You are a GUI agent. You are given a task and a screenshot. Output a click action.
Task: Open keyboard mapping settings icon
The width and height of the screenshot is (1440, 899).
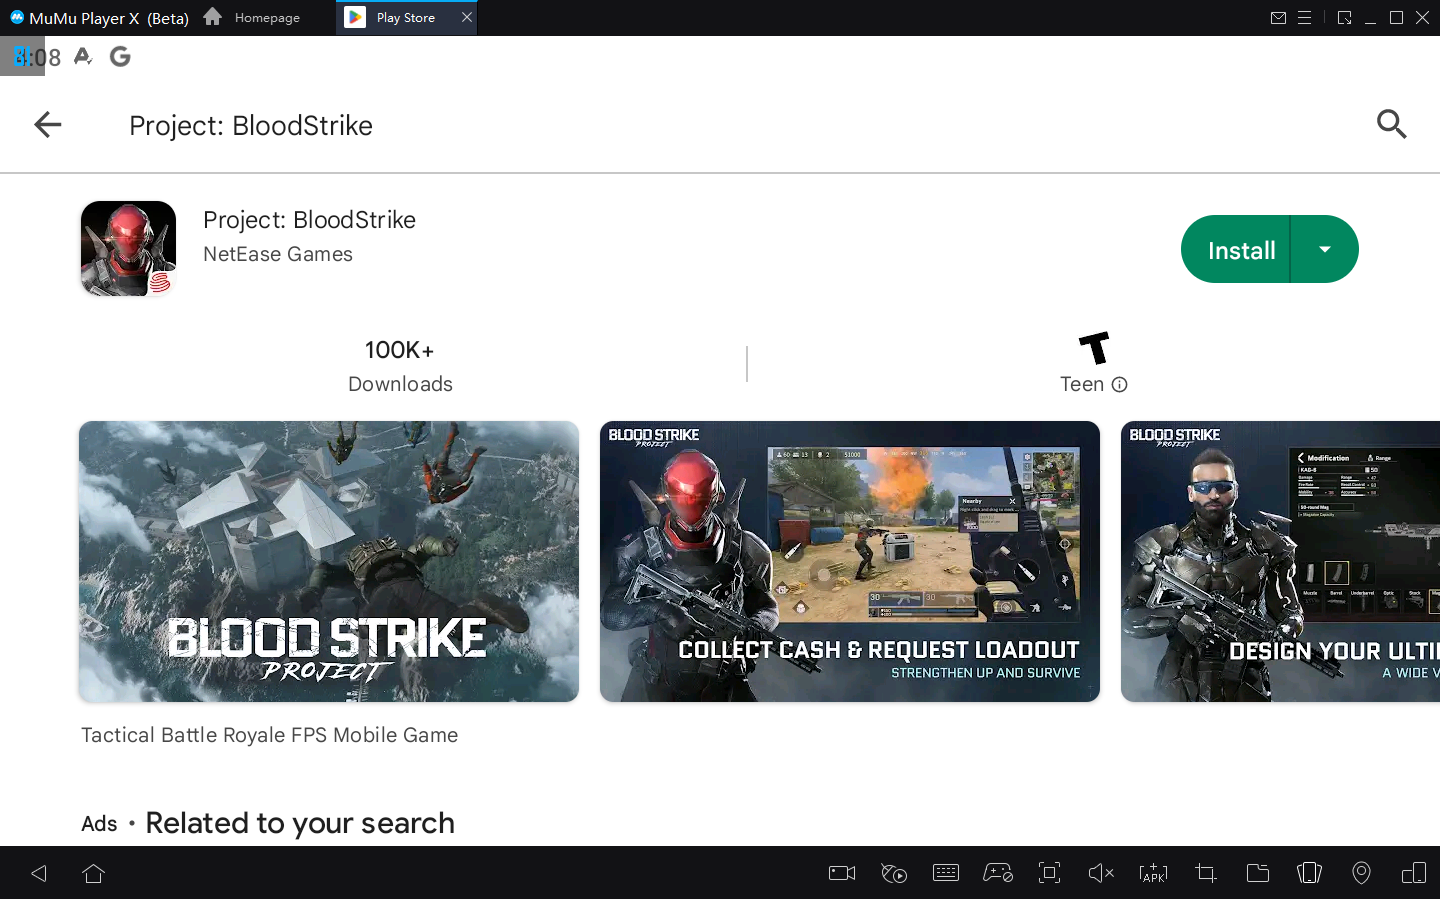pyautogui.click(x=946, y=873)
